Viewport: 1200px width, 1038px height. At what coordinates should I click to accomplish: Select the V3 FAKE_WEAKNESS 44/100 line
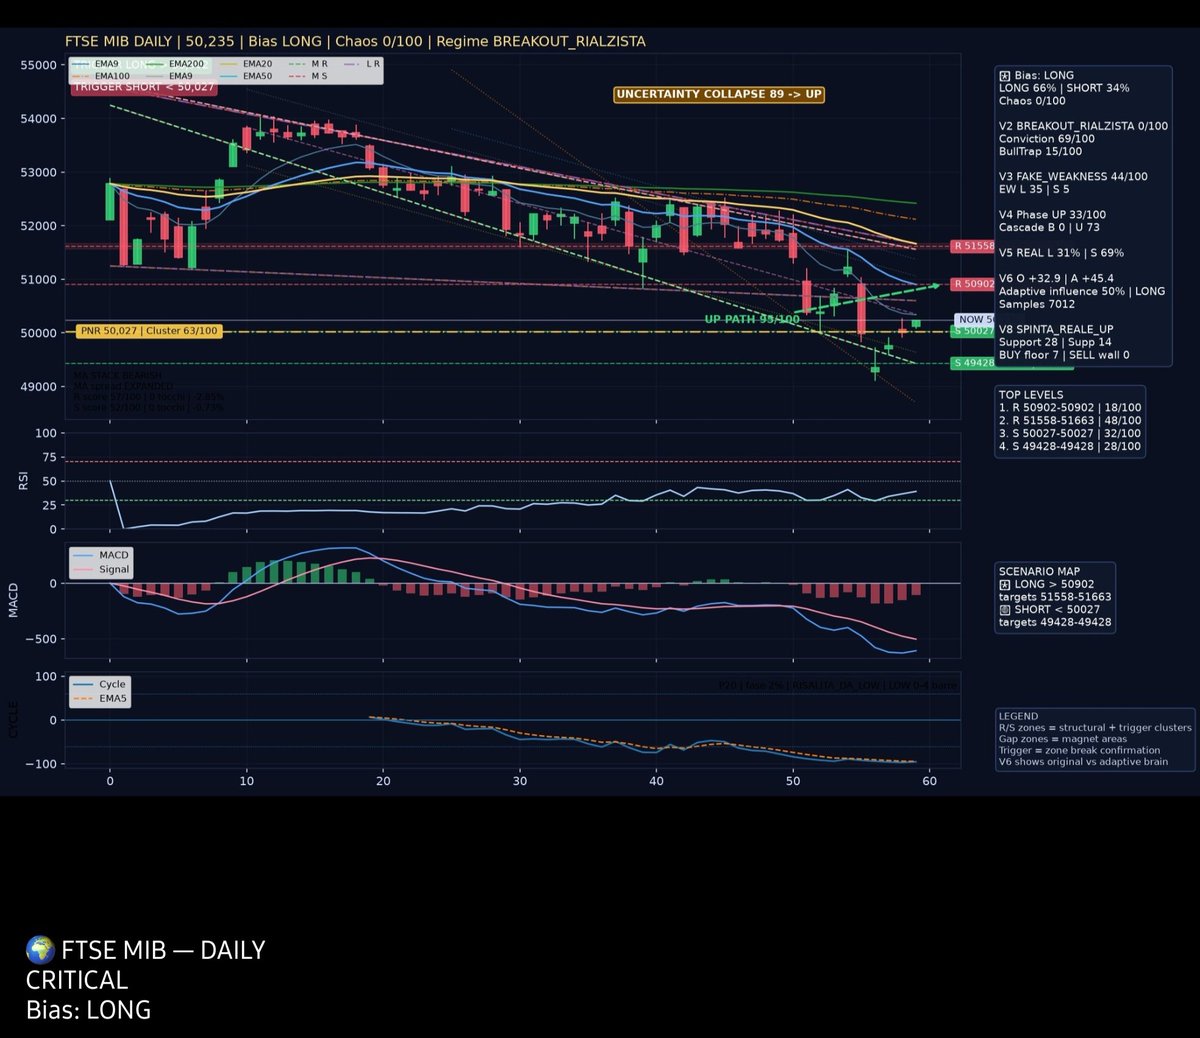(x=1073, y=177)
